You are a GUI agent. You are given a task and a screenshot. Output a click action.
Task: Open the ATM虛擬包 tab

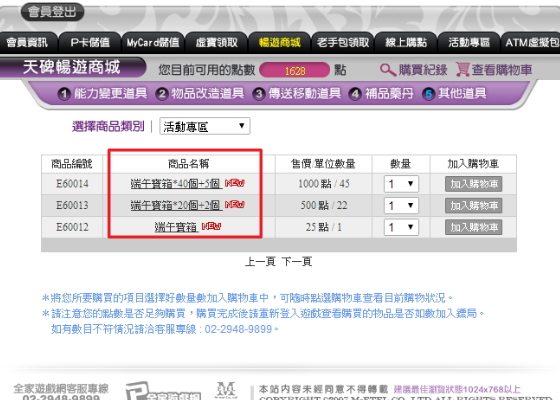pos(531,43)
